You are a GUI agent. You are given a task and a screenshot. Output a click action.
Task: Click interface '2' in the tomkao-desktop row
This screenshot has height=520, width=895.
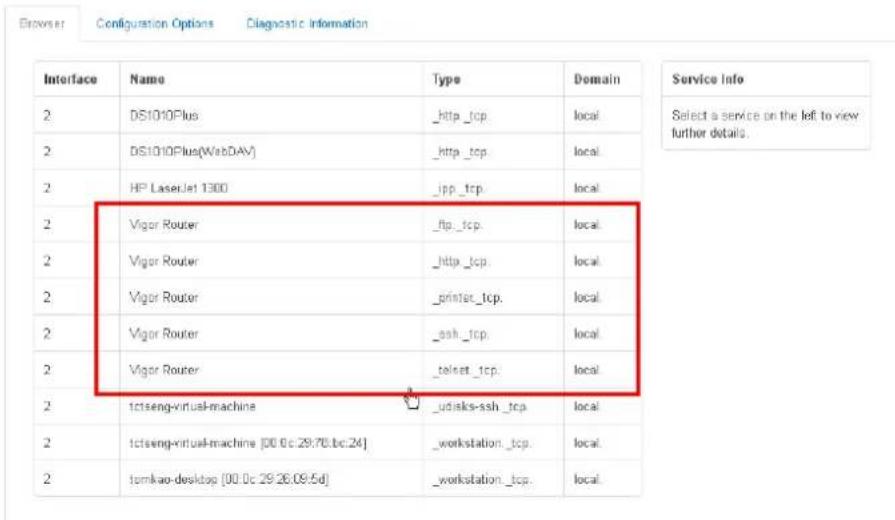47,479
